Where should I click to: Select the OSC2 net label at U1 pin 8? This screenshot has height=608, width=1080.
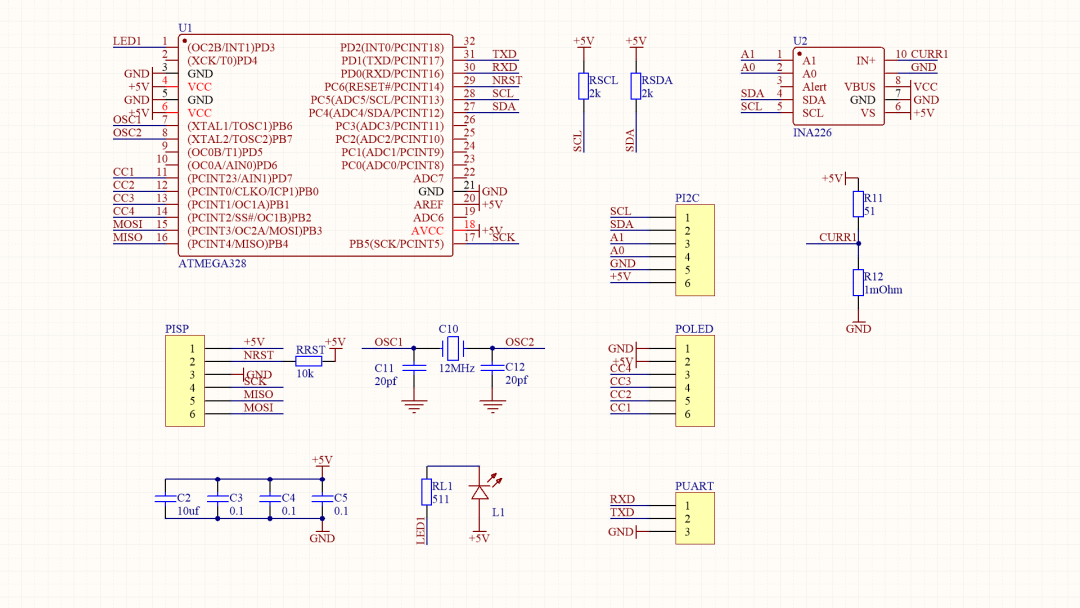click(127, 132)
